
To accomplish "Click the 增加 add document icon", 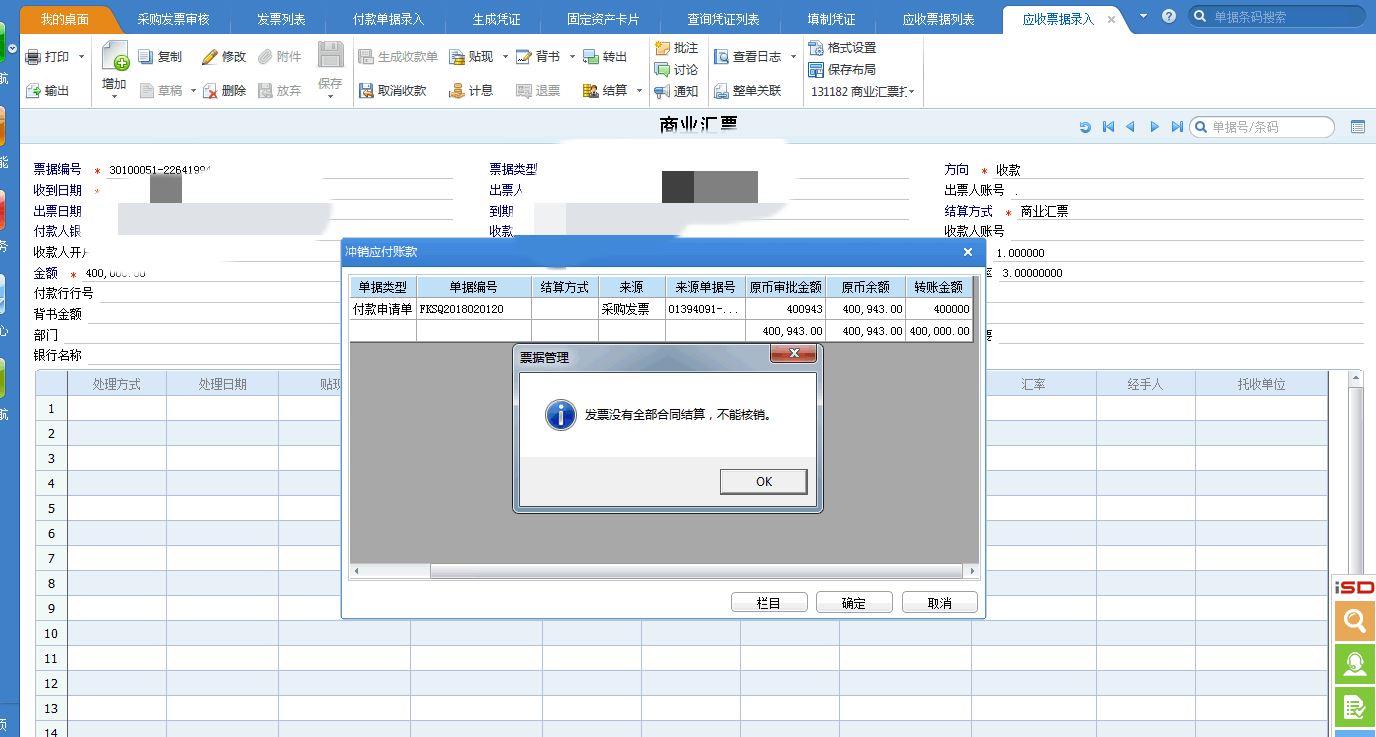I will click(115, 56).
